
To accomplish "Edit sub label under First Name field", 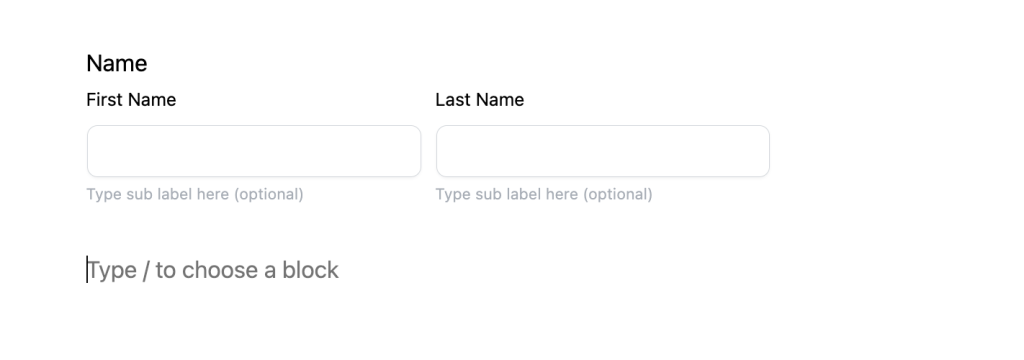I will coord(195,195).
